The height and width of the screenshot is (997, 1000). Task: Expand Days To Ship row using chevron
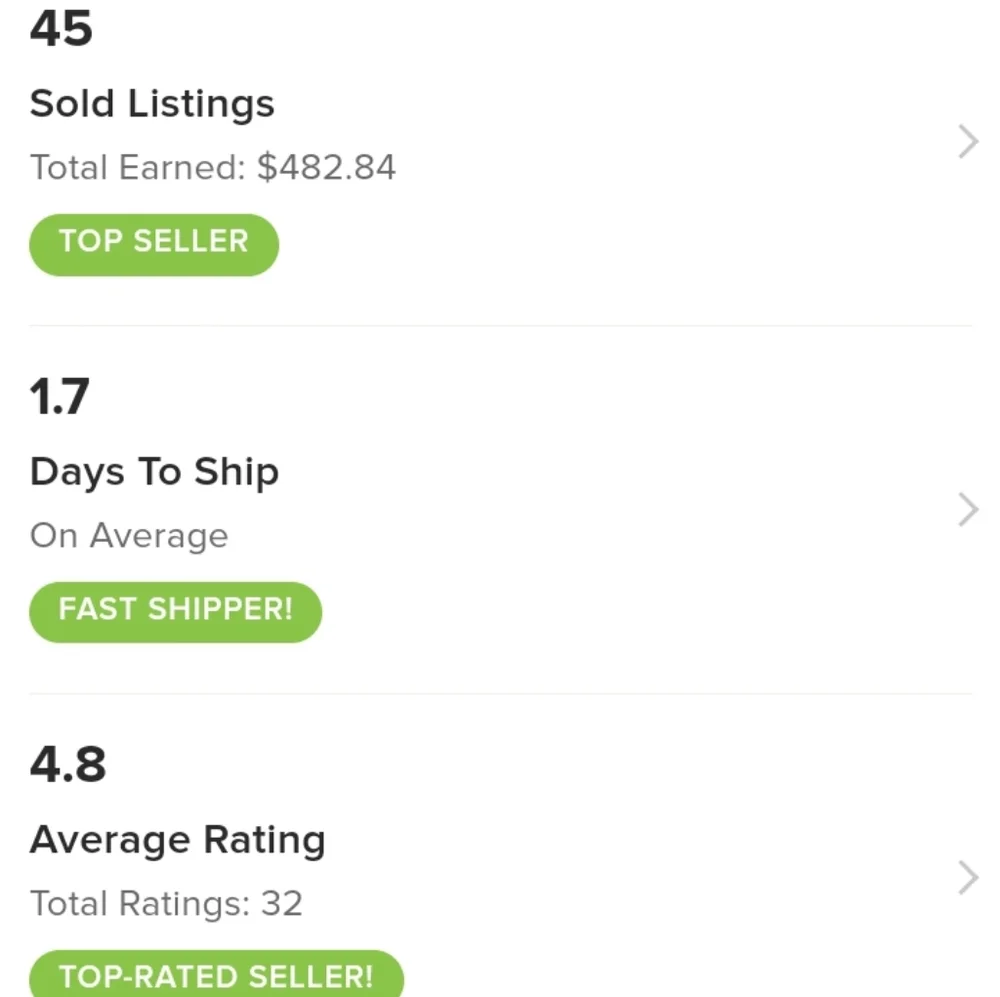coord(967,510)
